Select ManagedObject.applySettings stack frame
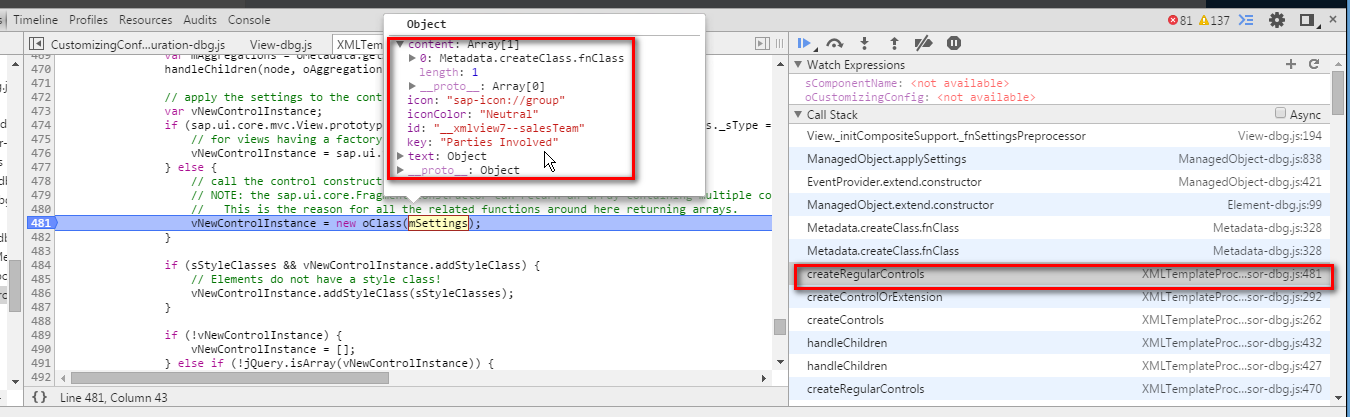The image size is (1350, 417). tap(1060, 159)
